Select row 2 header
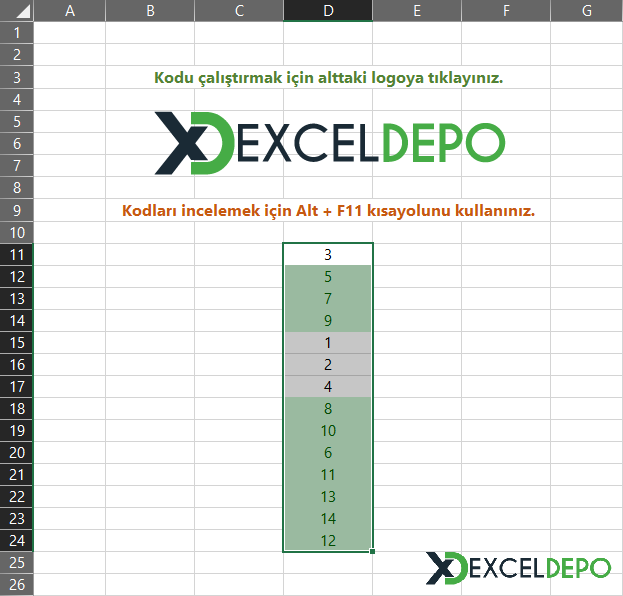 [17, 54]
